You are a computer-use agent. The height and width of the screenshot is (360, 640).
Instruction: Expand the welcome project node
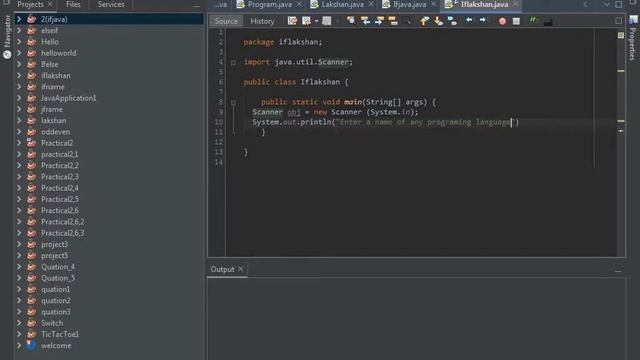click(19, 345)
